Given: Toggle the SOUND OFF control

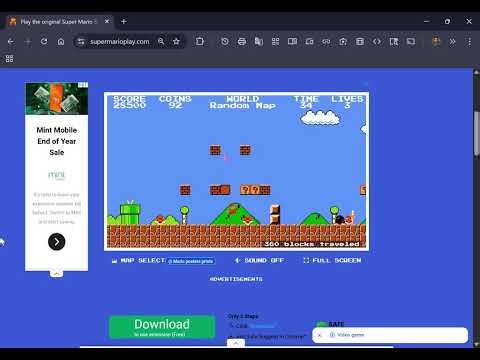Looking at the screenshot, I should 259,260.
